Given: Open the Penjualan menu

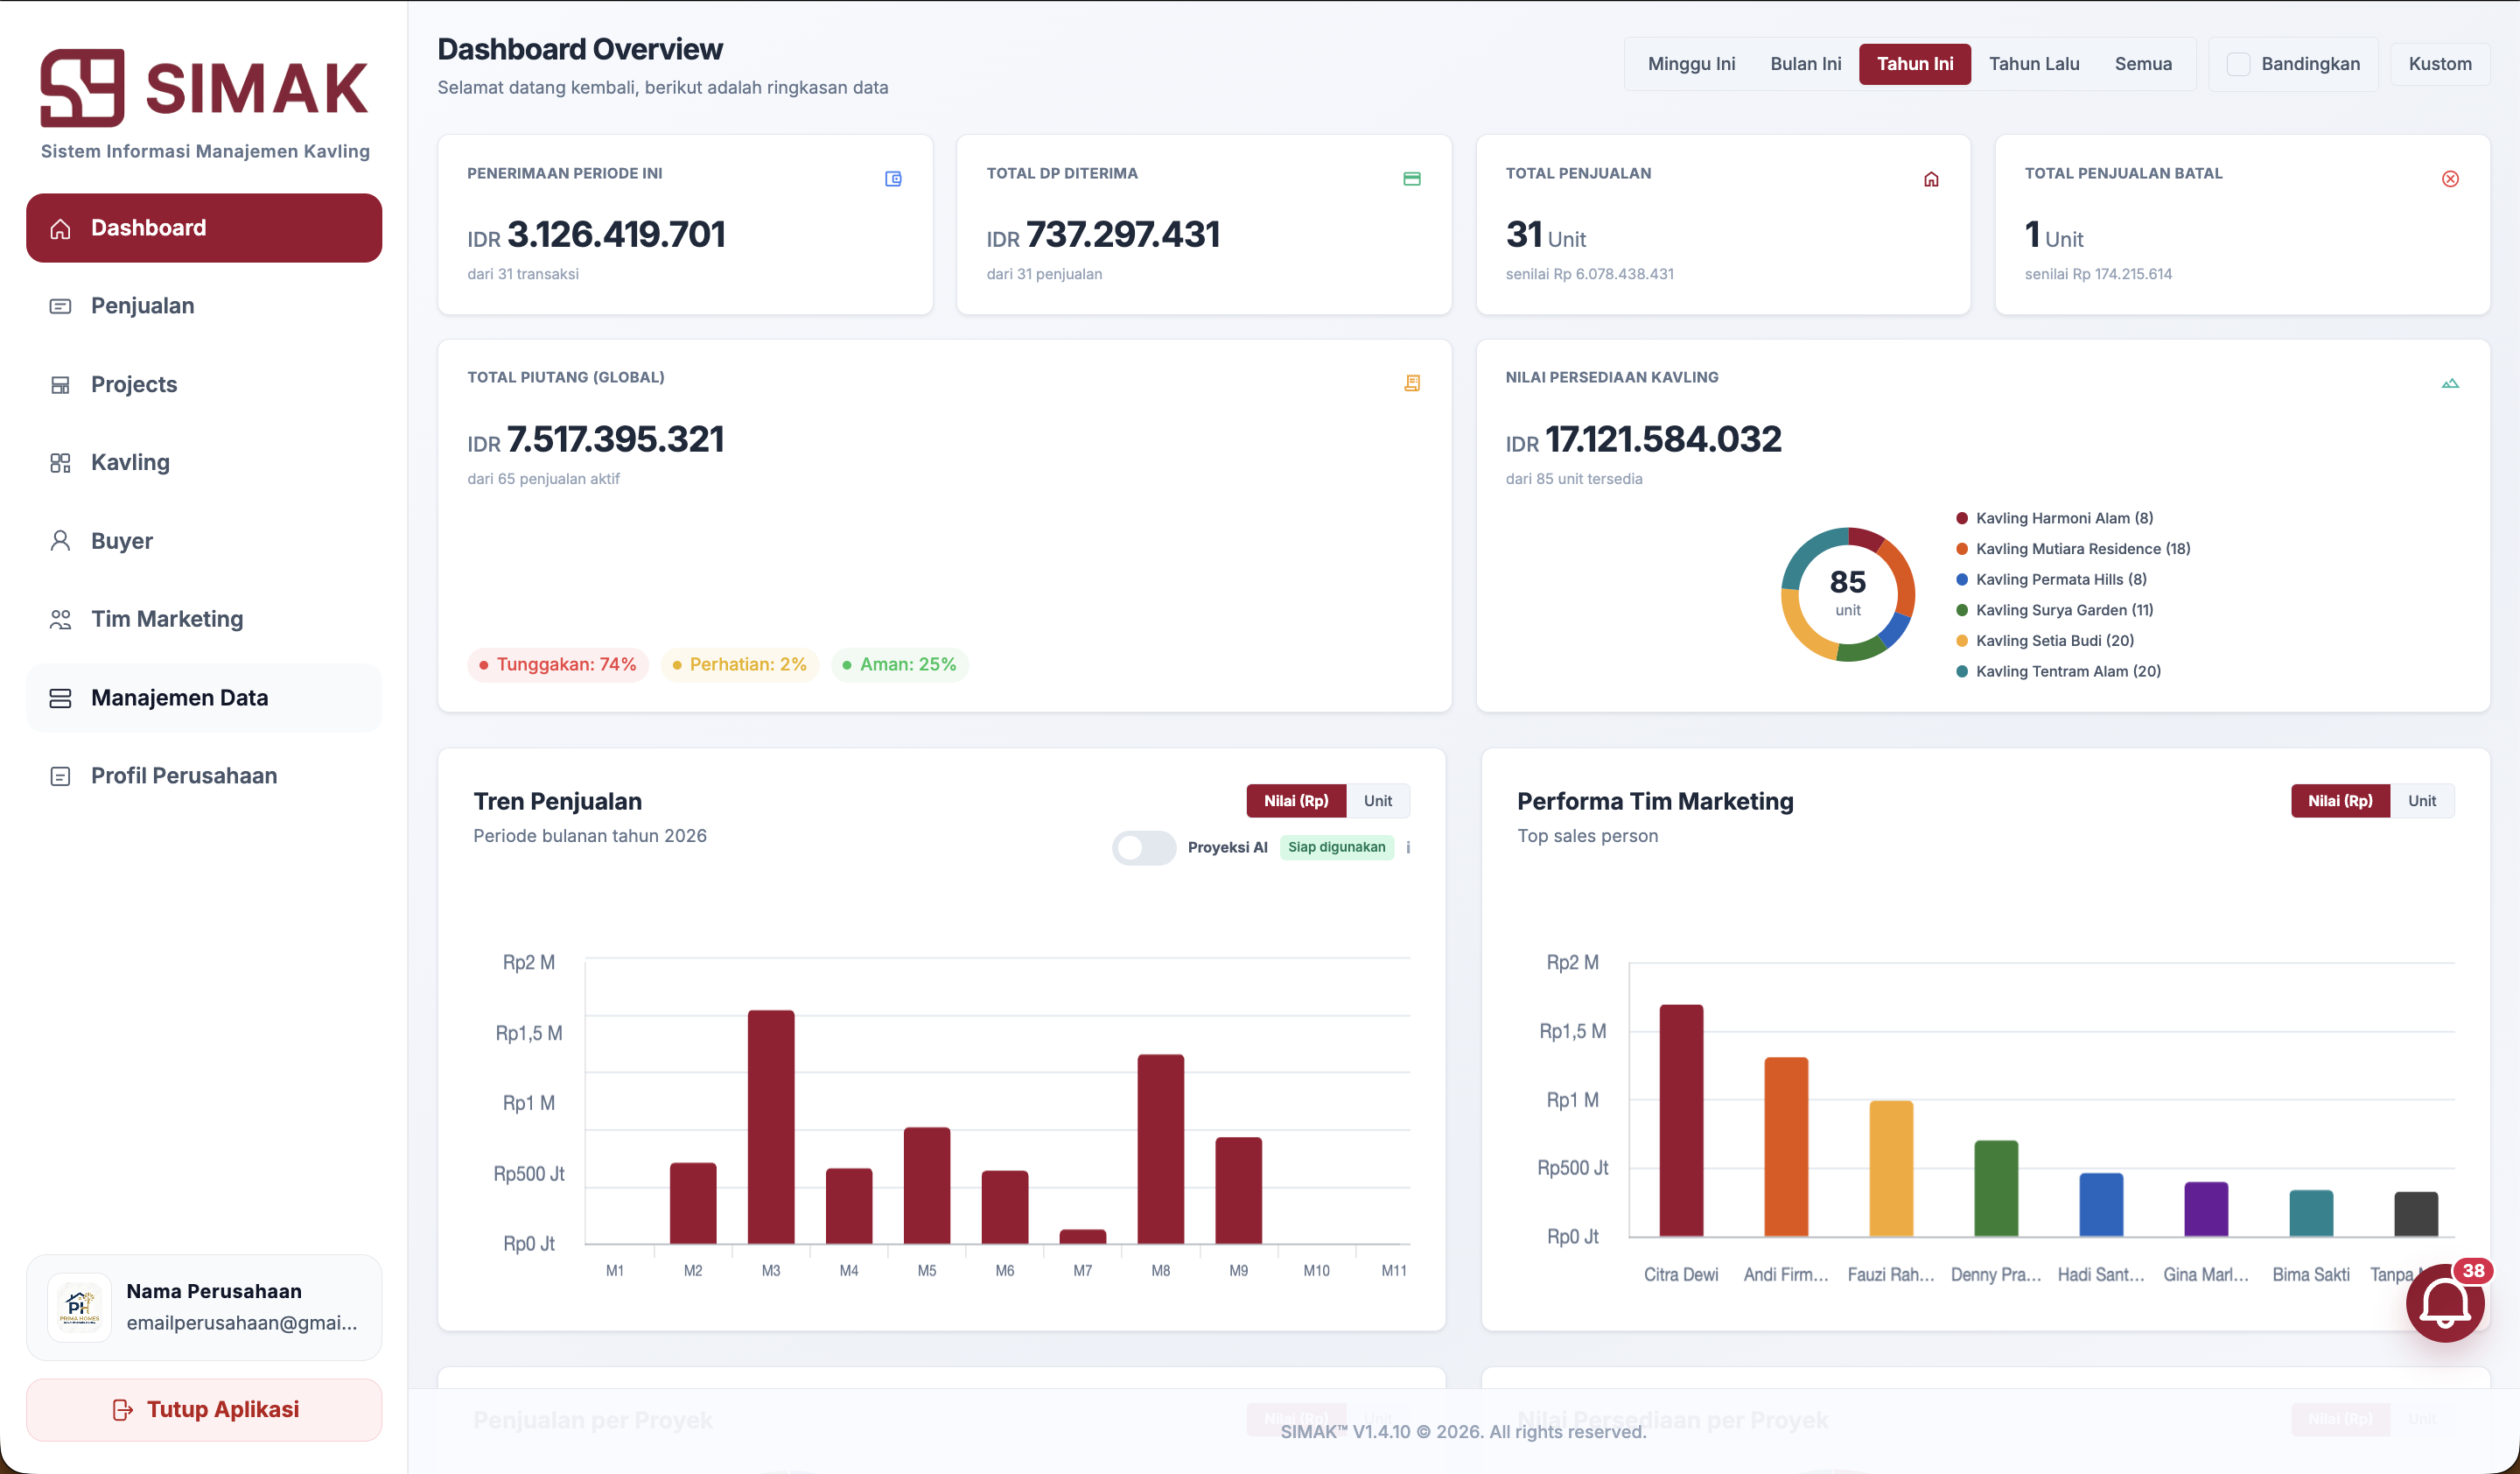Looking at the screenshot, I should click(x=204, y=306).
